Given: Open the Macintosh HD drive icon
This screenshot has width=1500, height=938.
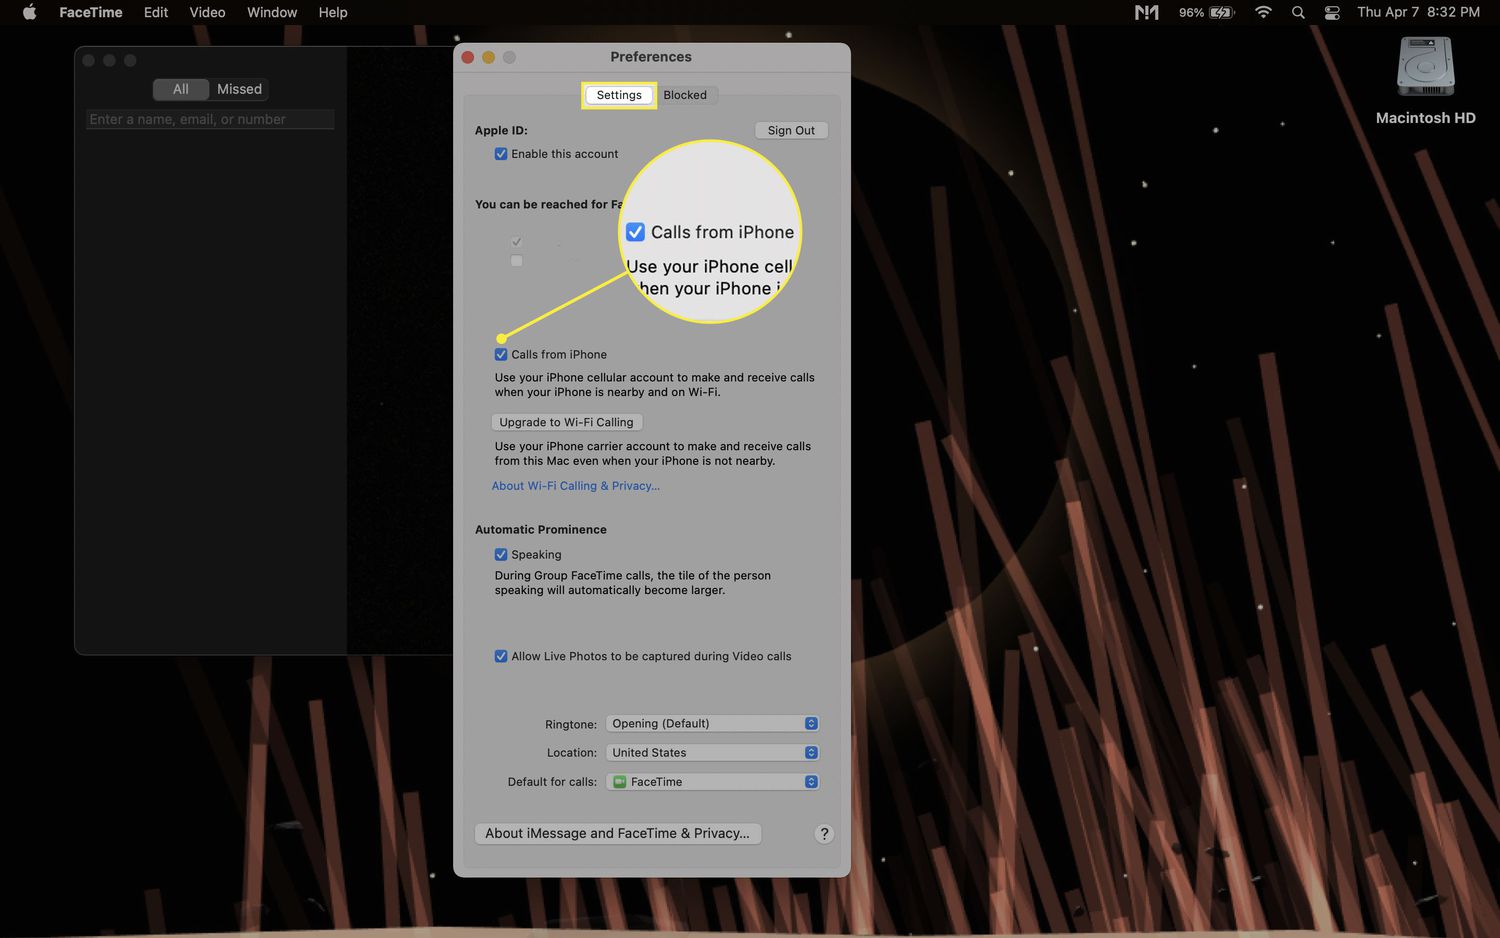Looking at the screenshot, I should (1425, 67).
